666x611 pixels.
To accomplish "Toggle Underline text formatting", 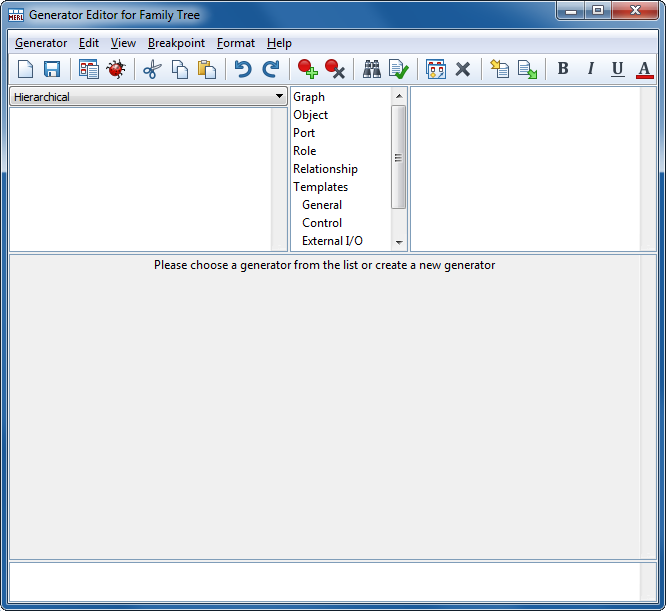I will click(617, 69).
